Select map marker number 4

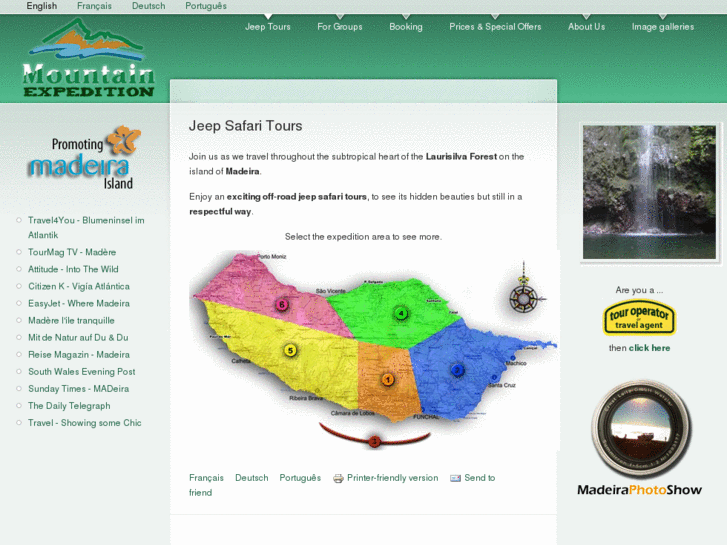(x=401, y=314)
